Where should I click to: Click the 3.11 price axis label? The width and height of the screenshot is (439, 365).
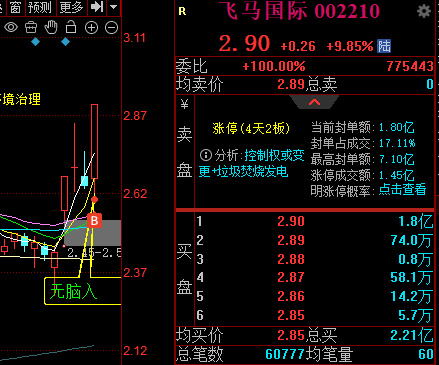tap(135, 38)
